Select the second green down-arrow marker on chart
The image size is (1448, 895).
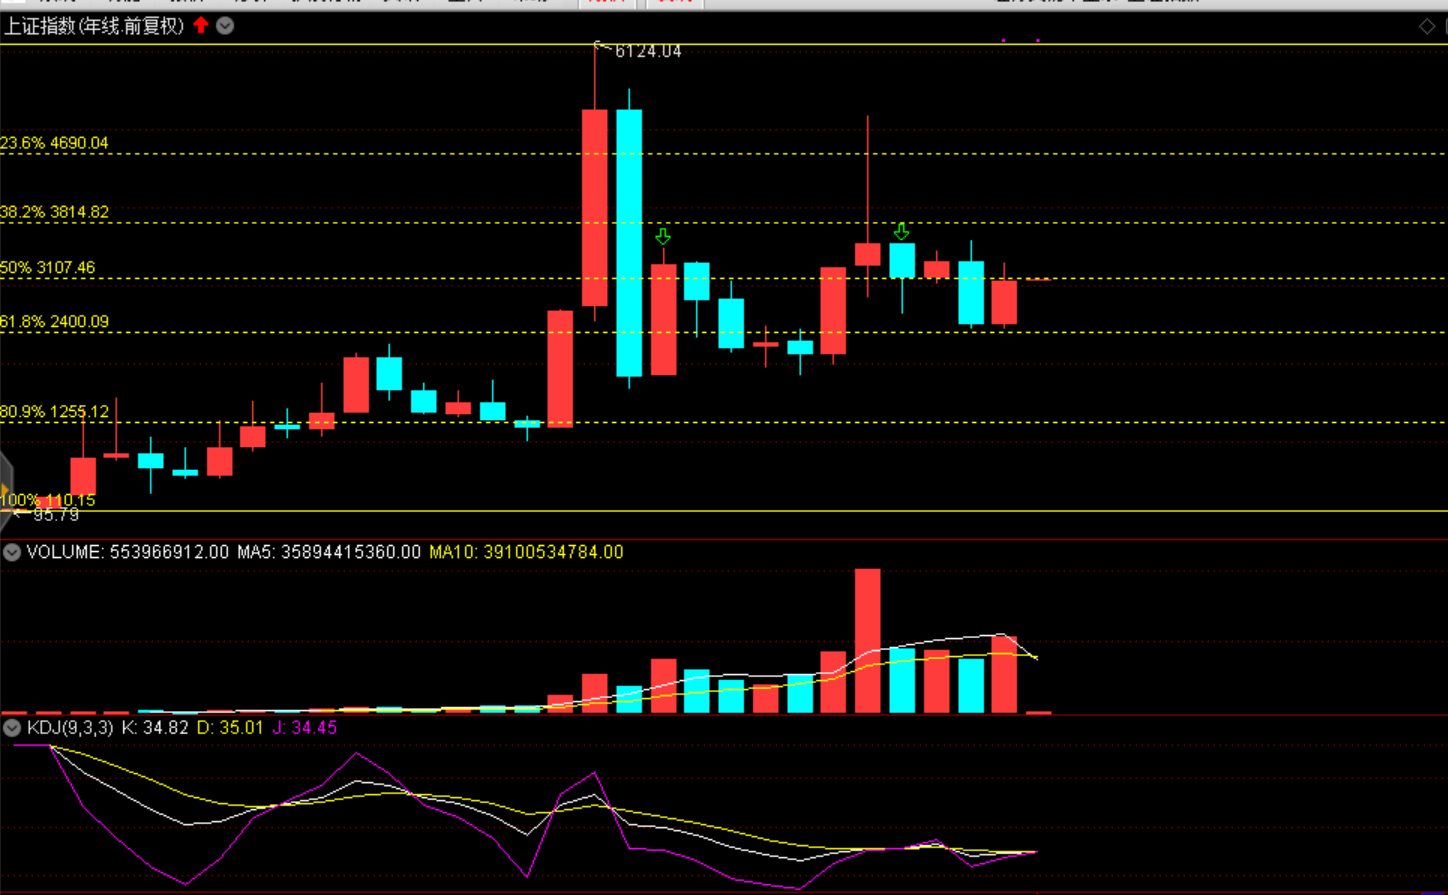point(901,232)
